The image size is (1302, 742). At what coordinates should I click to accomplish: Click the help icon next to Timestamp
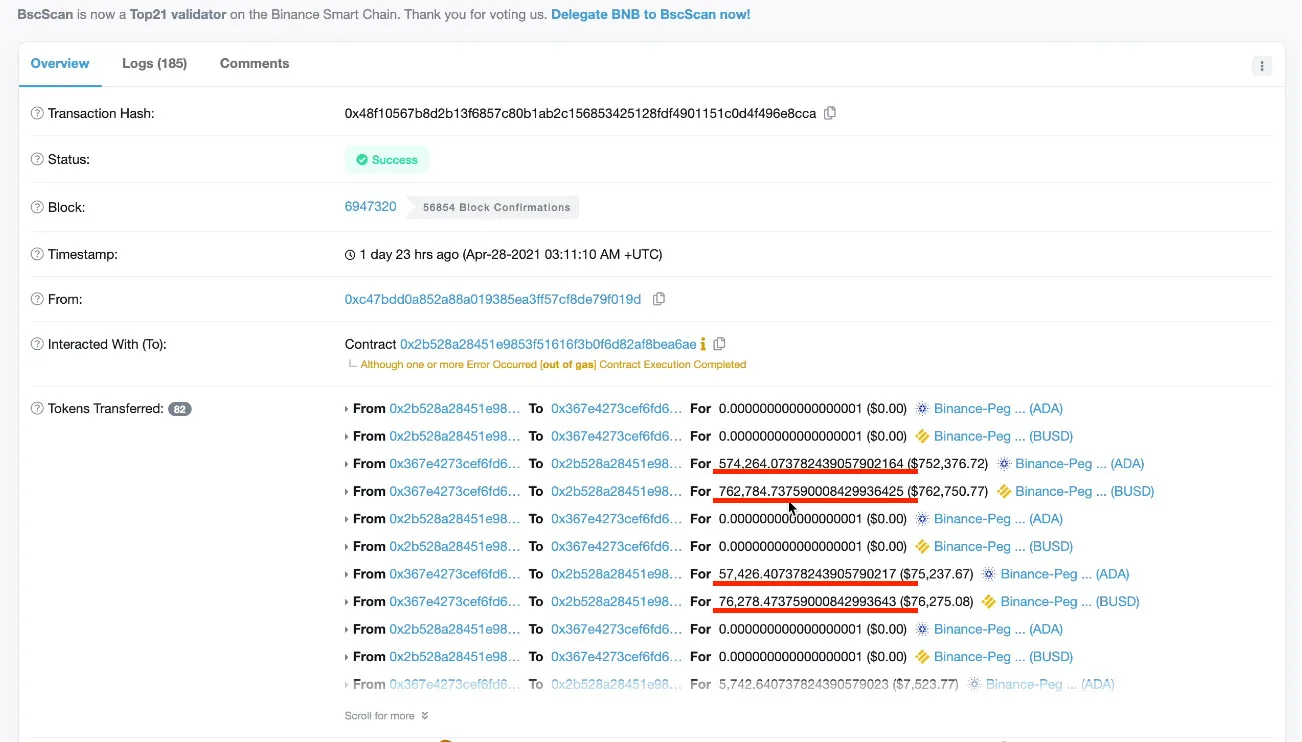point(37,255)
